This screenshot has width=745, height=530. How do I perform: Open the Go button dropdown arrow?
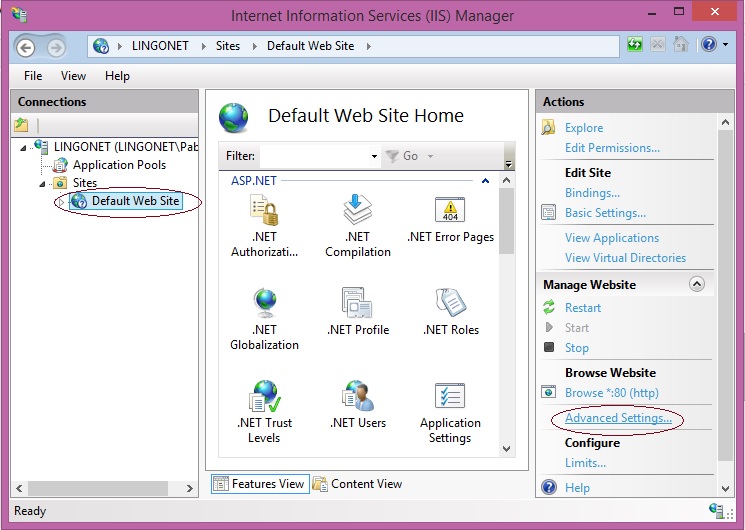(x=430, y=156)
